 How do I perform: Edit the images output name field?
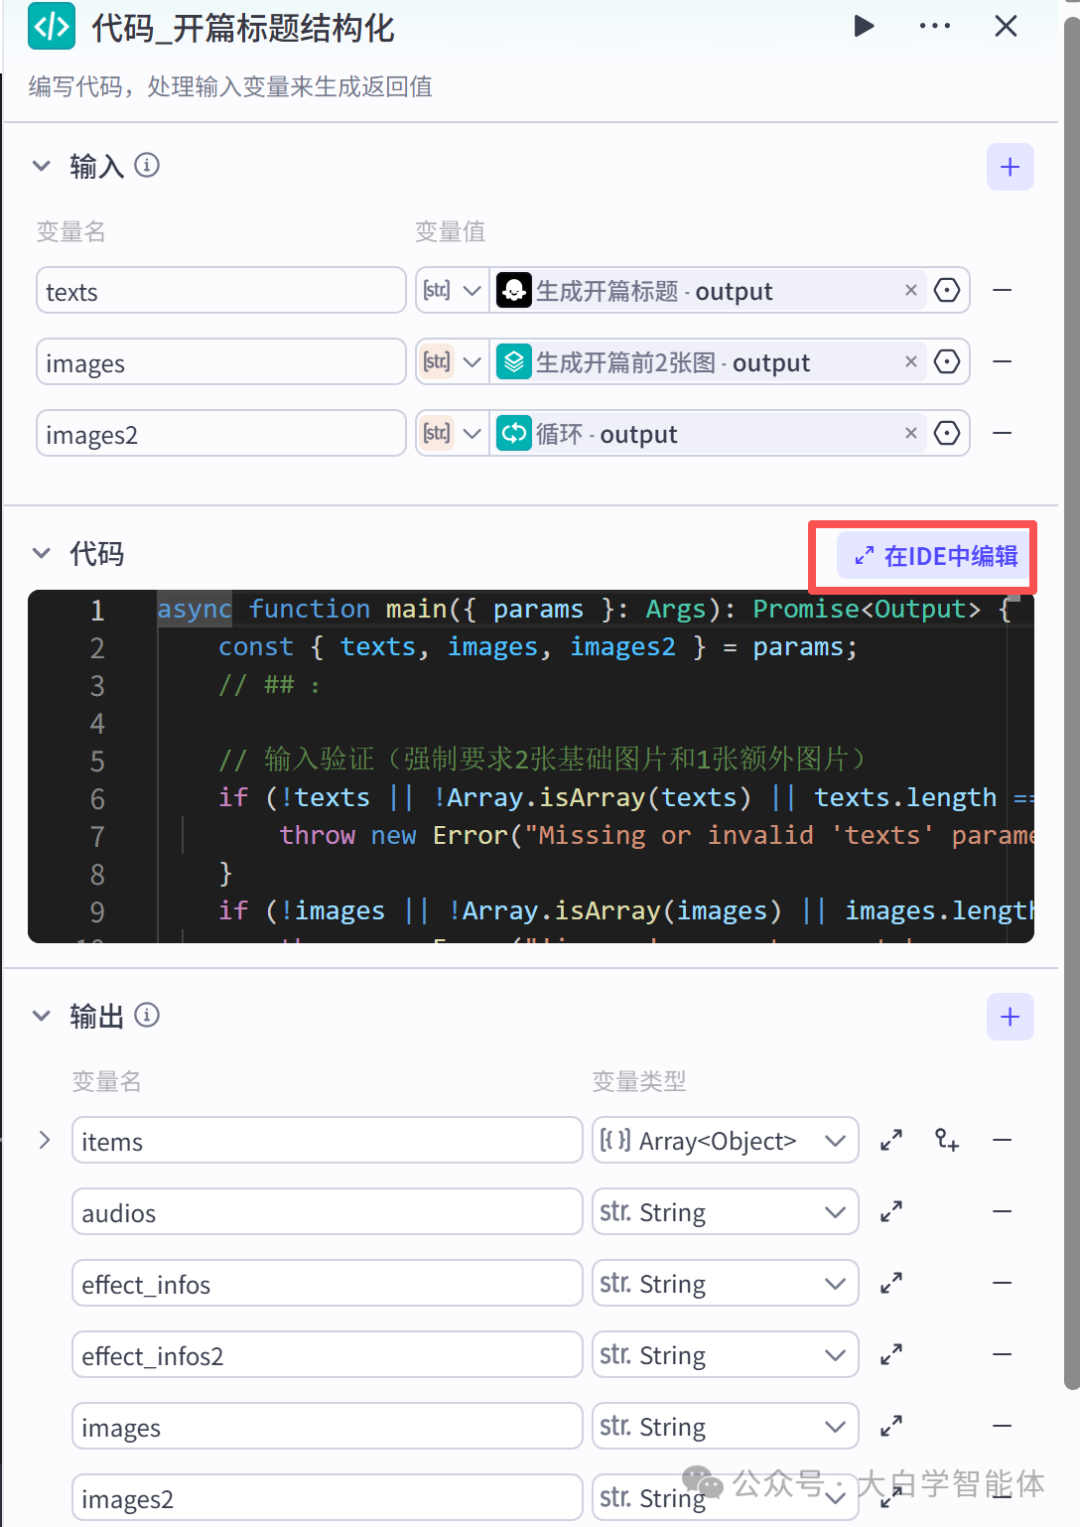[327, 1426]
